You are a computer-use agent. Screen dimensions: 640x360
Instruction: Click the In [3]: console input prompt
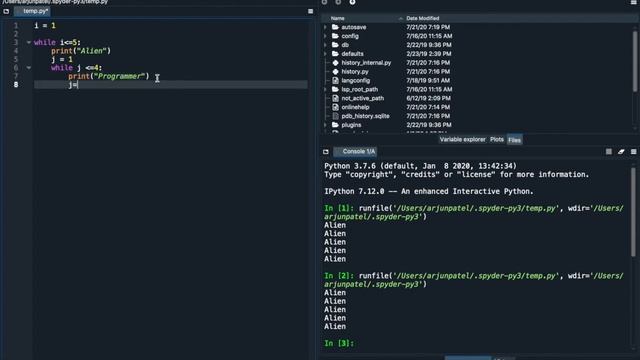coord(339,343)
